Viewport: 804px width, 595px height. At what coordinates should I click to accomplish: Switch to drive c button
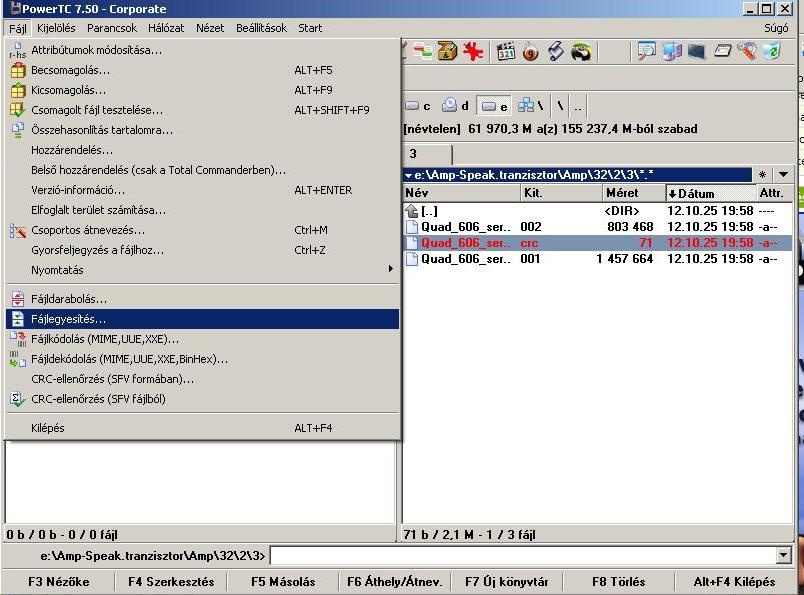(x=418, y=106)
